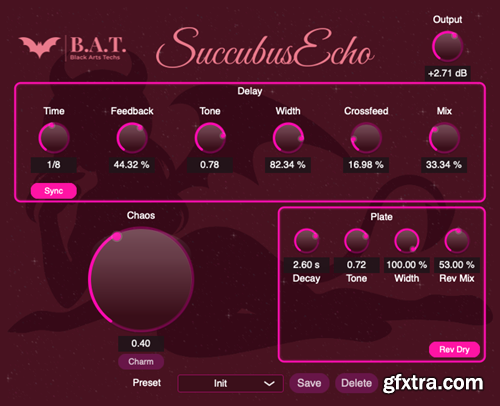Click the large Chaos knob
The height and width of the screenshot is (406, 500).
(x=141, y=279)
